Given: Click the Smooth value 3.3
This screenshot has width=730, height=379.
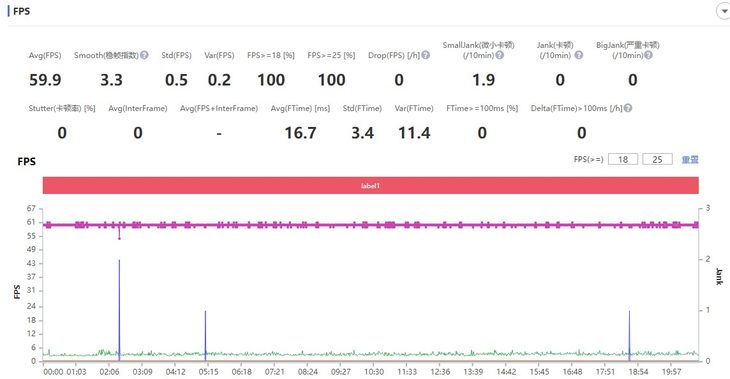Looking at the screenshot, I should 111,80.
